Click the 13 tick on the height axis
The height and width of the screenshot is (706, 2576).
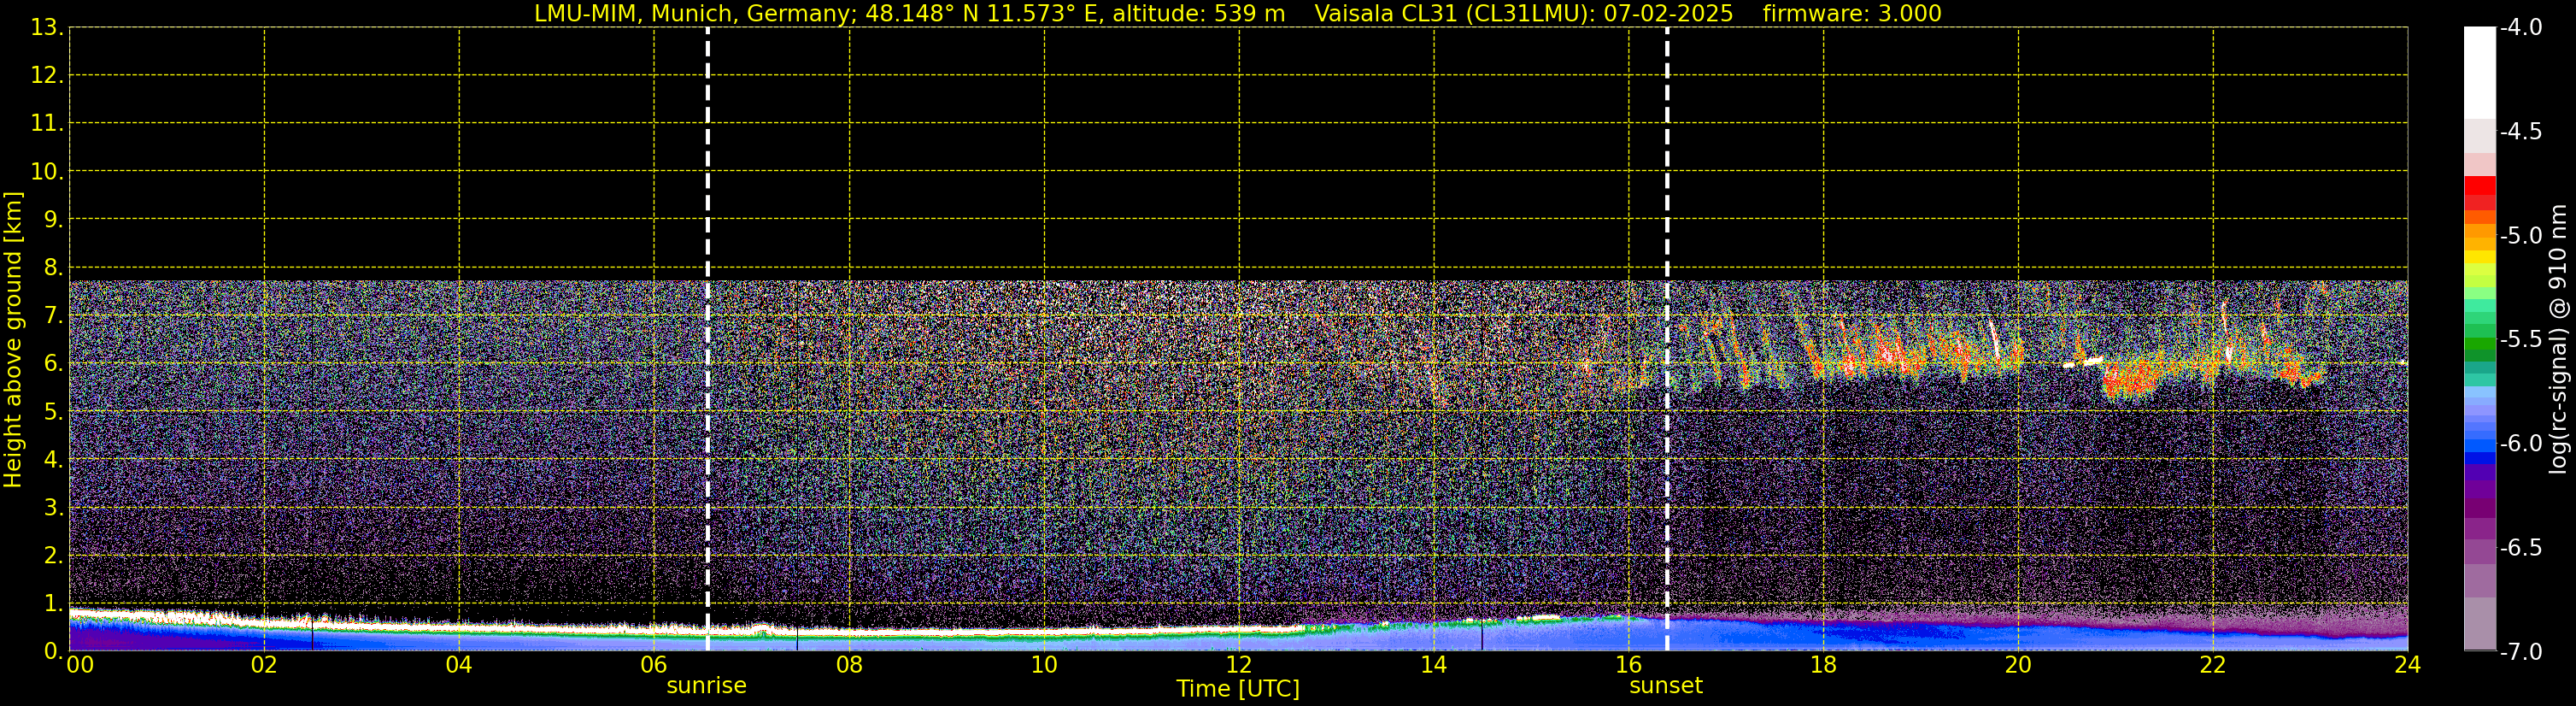[46, 28]
